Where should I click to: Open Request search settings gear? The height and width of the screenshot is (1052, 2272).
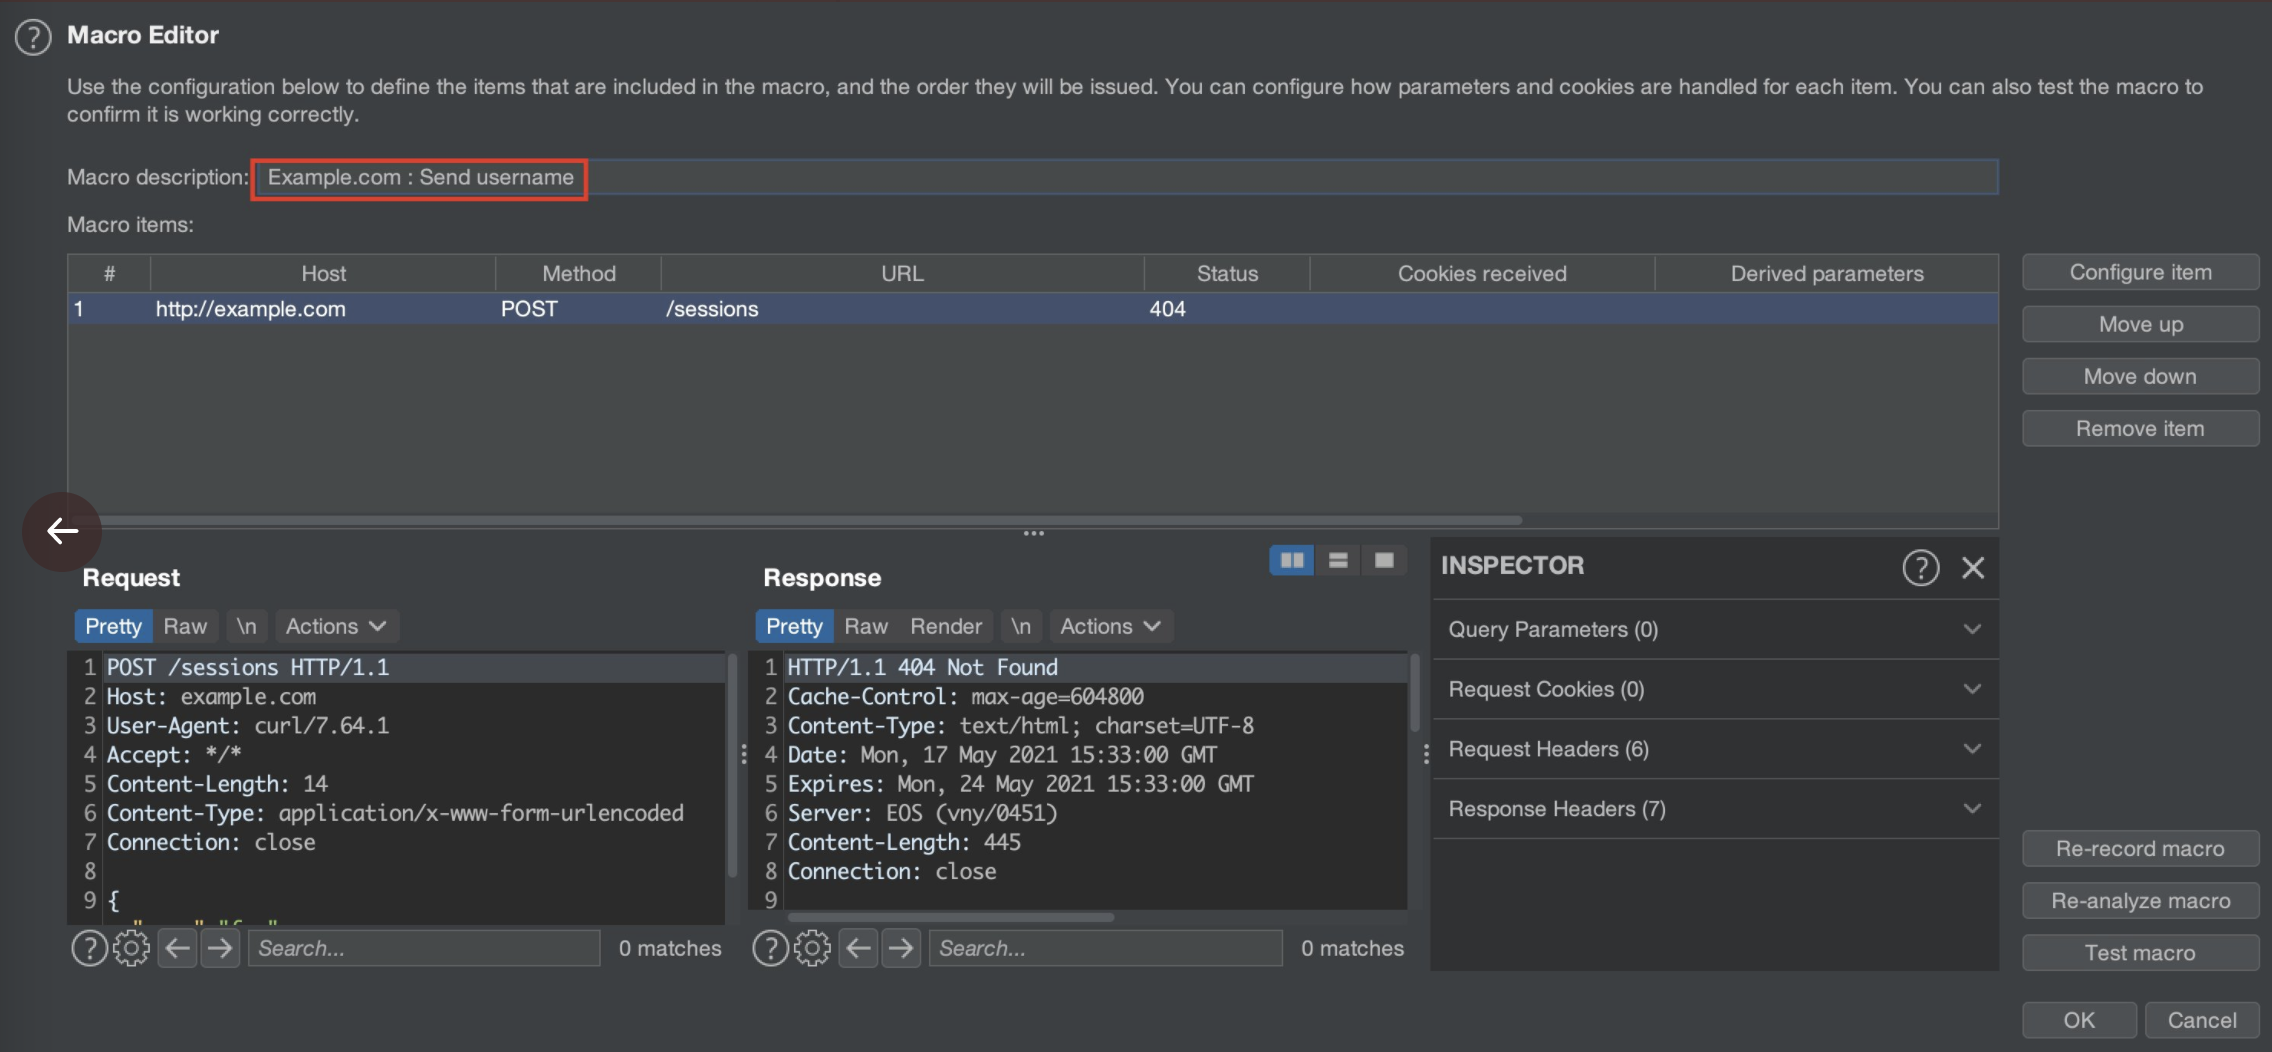click(x=131, y=948)
